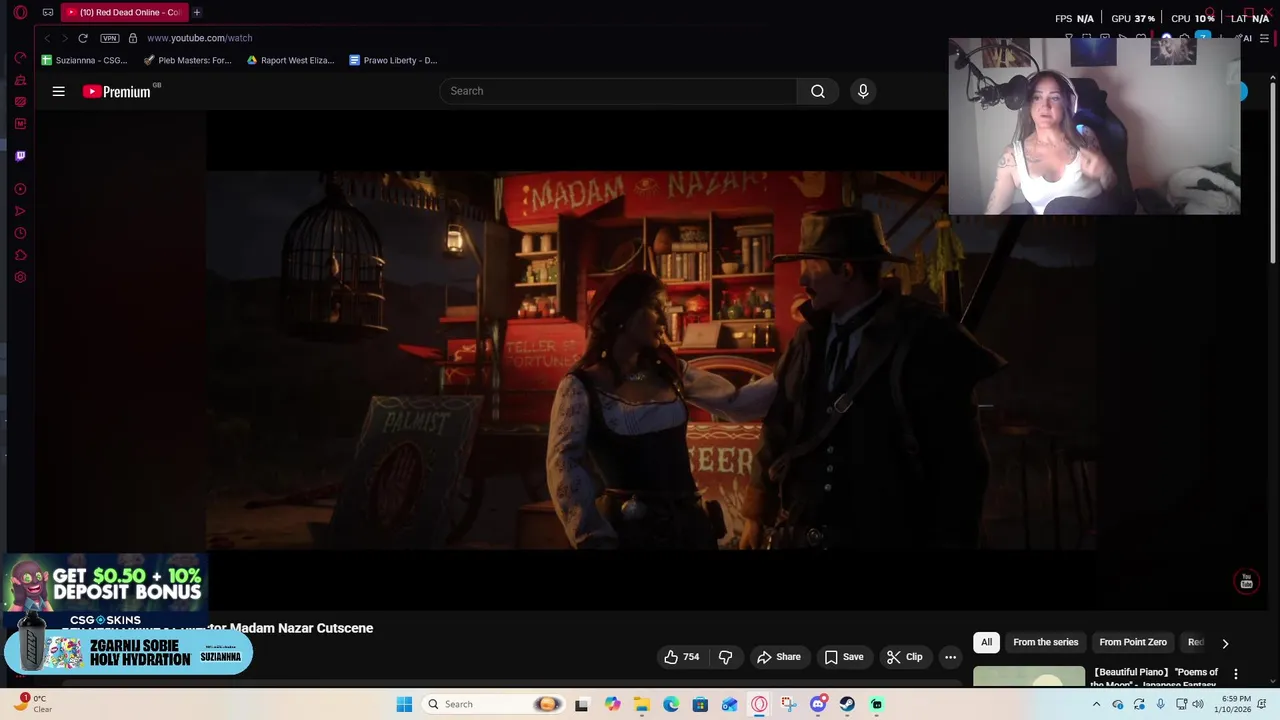This screenshot has width=1280, height=720.
Task: Open more actions three-dot menu under the video
Action: pos(950,657)
